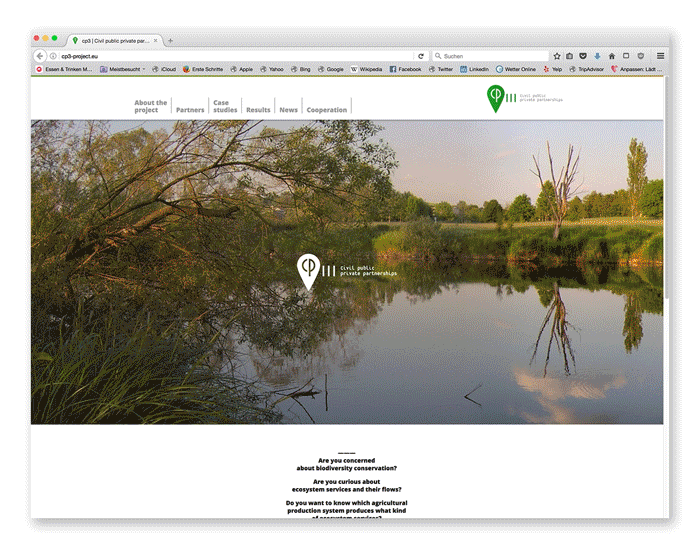Open the Cooperation menu item
The image size is (700, 548).
click(326, 110)
